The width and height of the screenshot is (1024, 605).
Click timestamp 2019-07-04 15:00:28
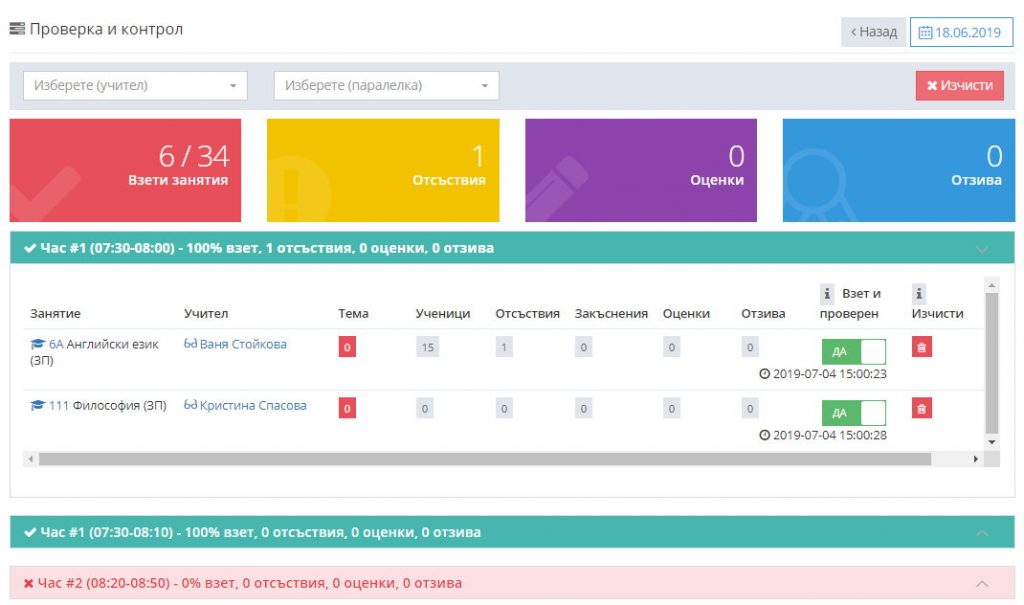(x=829, y=435)
